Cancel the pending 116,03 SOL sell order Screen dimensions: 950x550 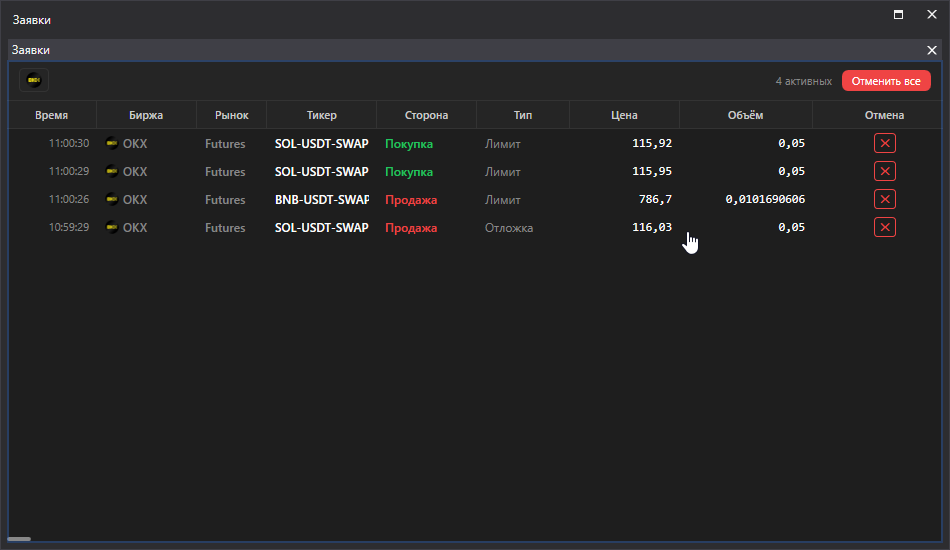pyautogui.click(x=885, y=227)
